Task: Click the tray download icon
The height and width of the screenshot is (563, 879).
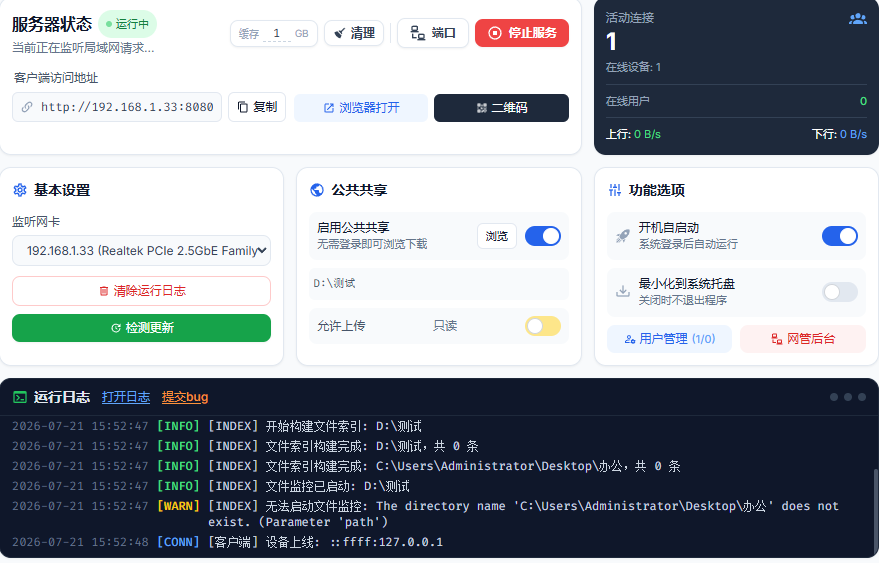Action: 623,292
